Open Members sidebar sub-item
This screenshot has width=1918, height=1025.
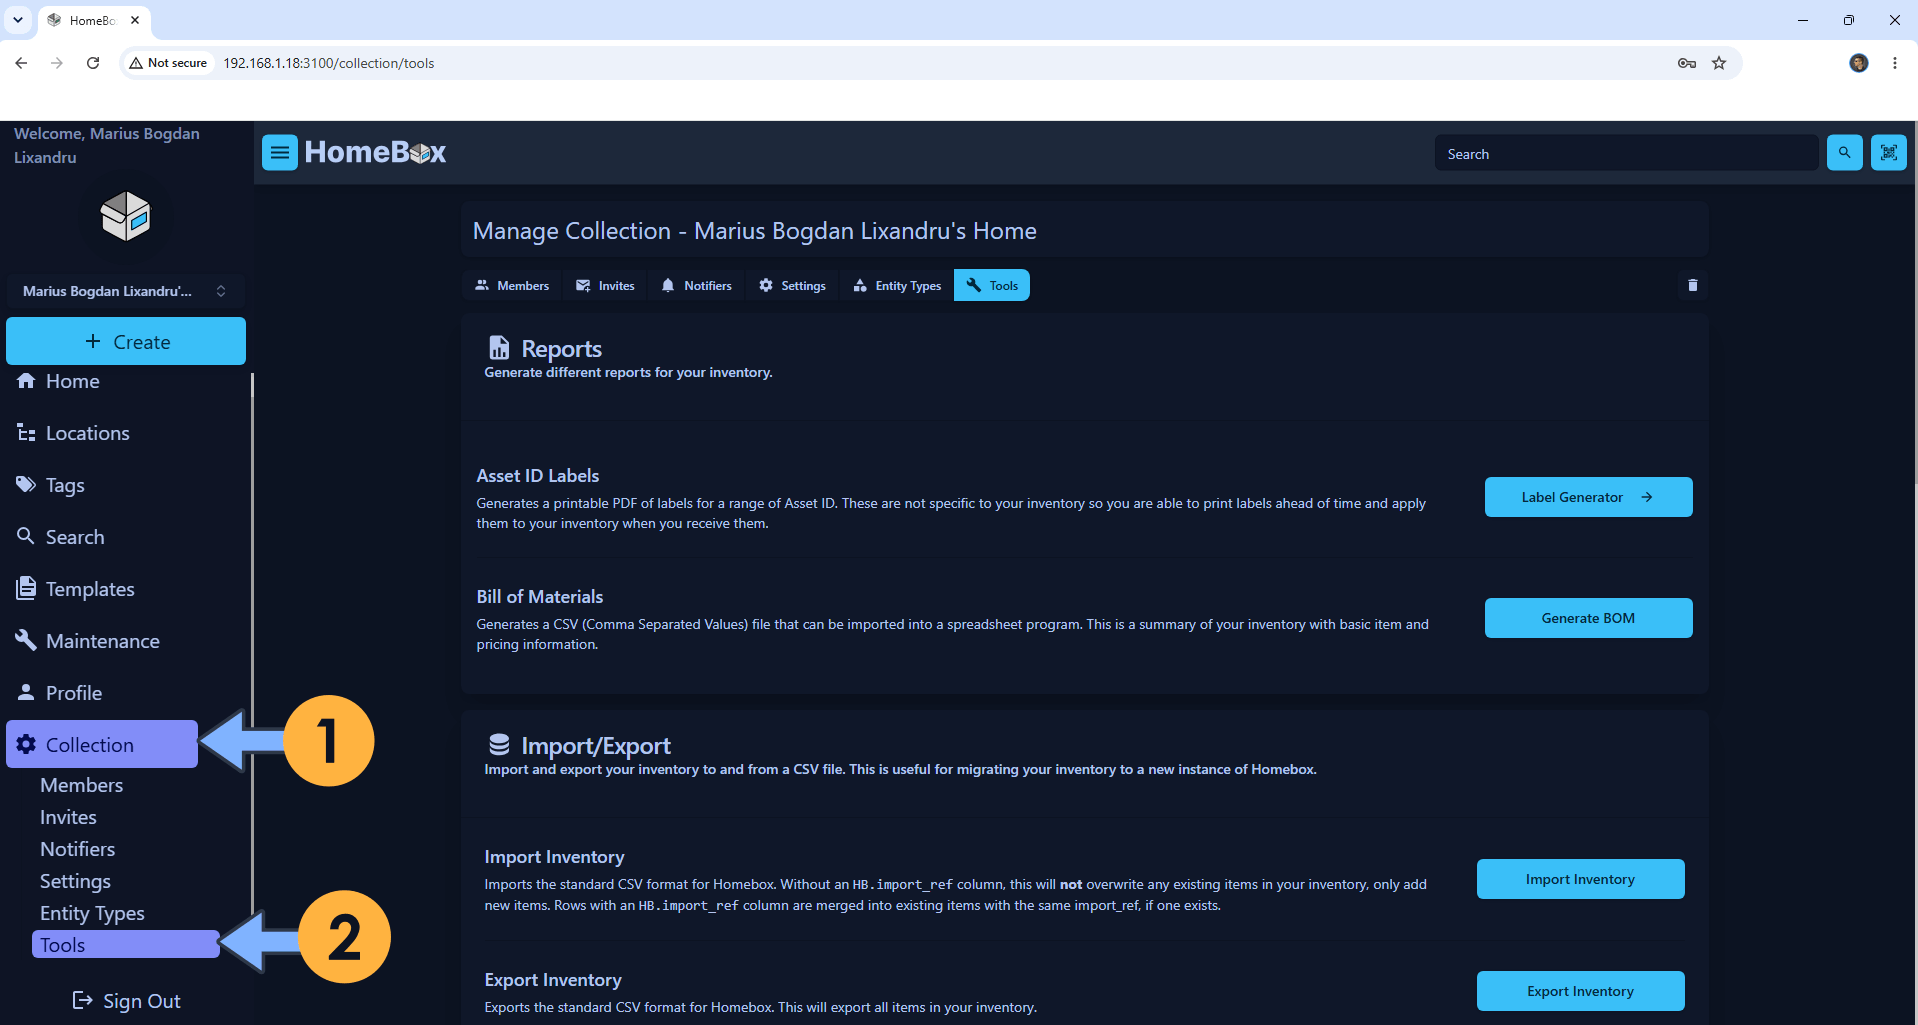[81, 785]
